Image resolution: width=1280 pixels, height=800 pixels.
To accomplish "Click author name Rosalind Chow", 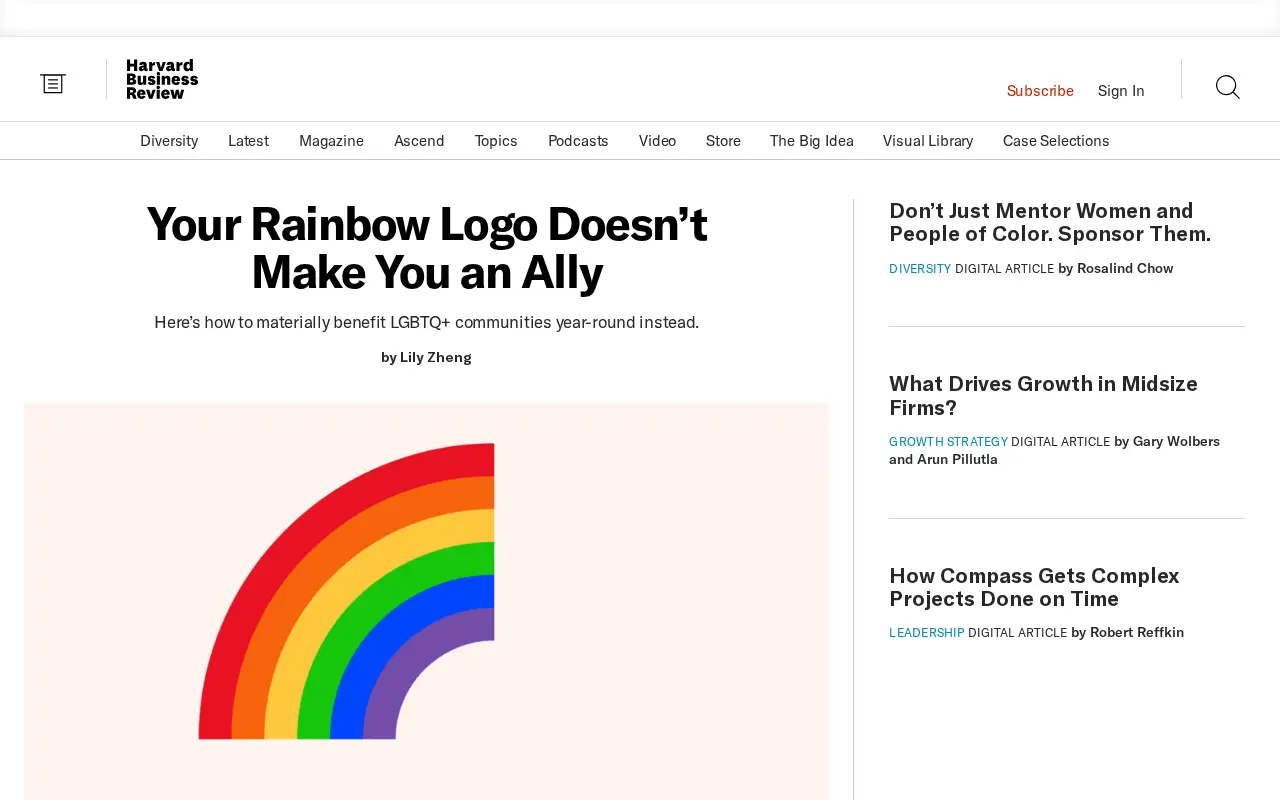I will [1125, 268].
